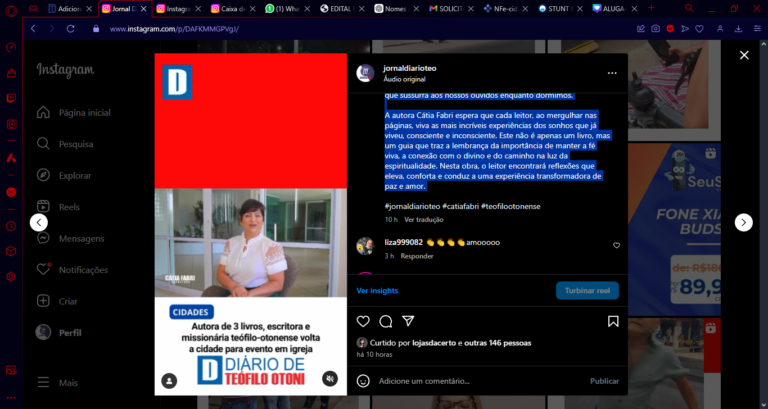This screenshot has height=409, width=768.
Task: Switch to the NFe-cid tab
Action: click(x=505, y=9)
